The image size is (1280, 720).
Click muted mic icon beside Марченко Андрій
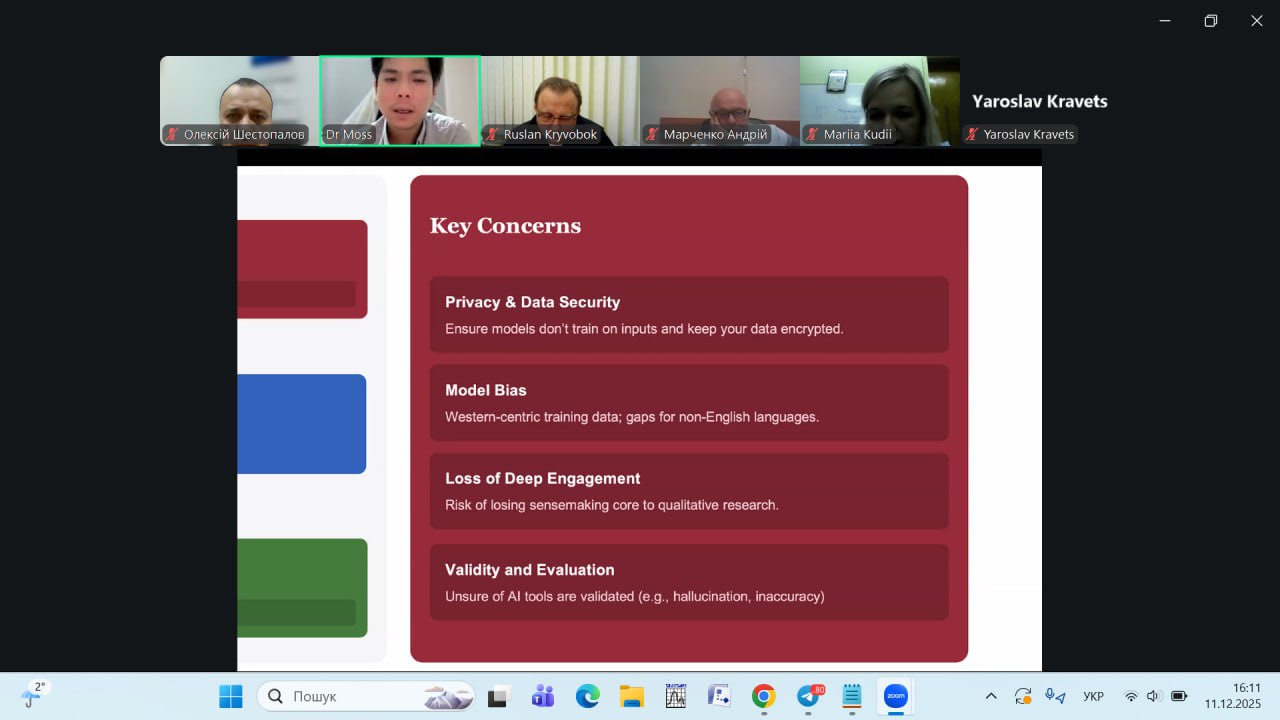(x=653, y=134)
